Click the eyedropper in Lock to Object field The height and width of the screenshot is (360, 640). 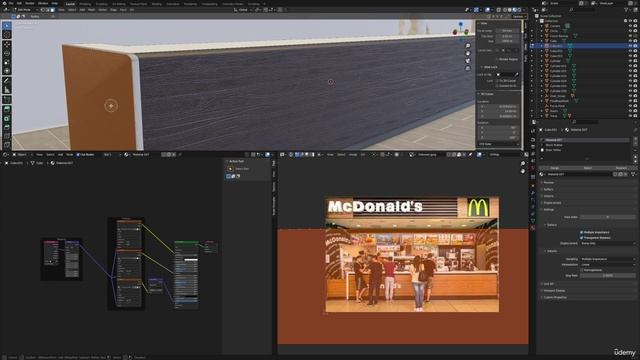[516, 75]
